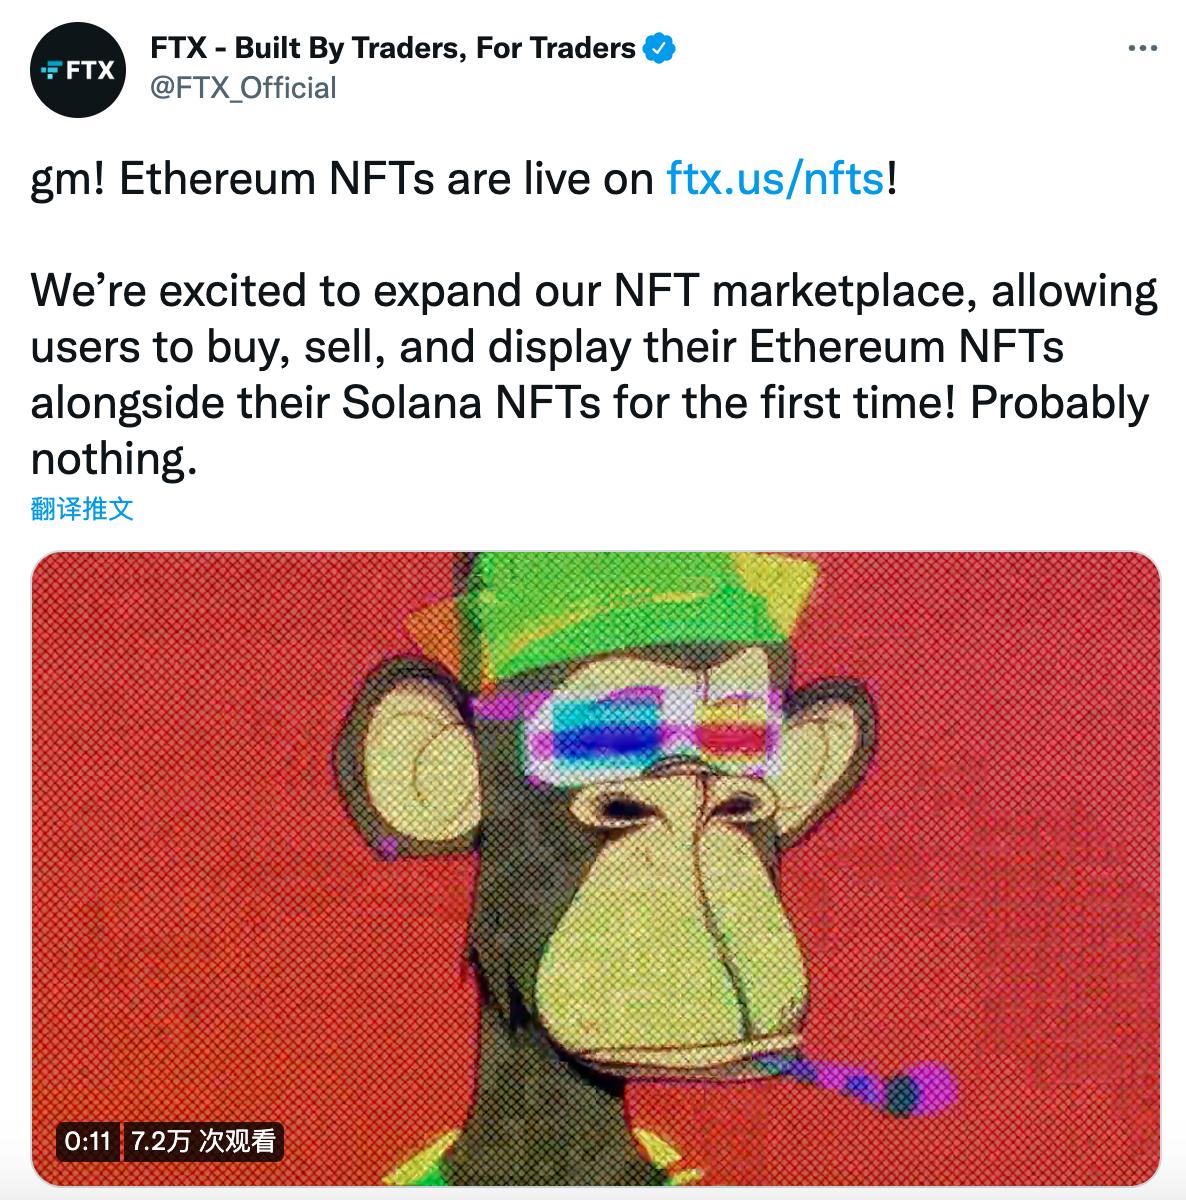Visit the @FTX_Official handle
1186x1200 pixels.
pyautogui.click(x=243, y=88)
